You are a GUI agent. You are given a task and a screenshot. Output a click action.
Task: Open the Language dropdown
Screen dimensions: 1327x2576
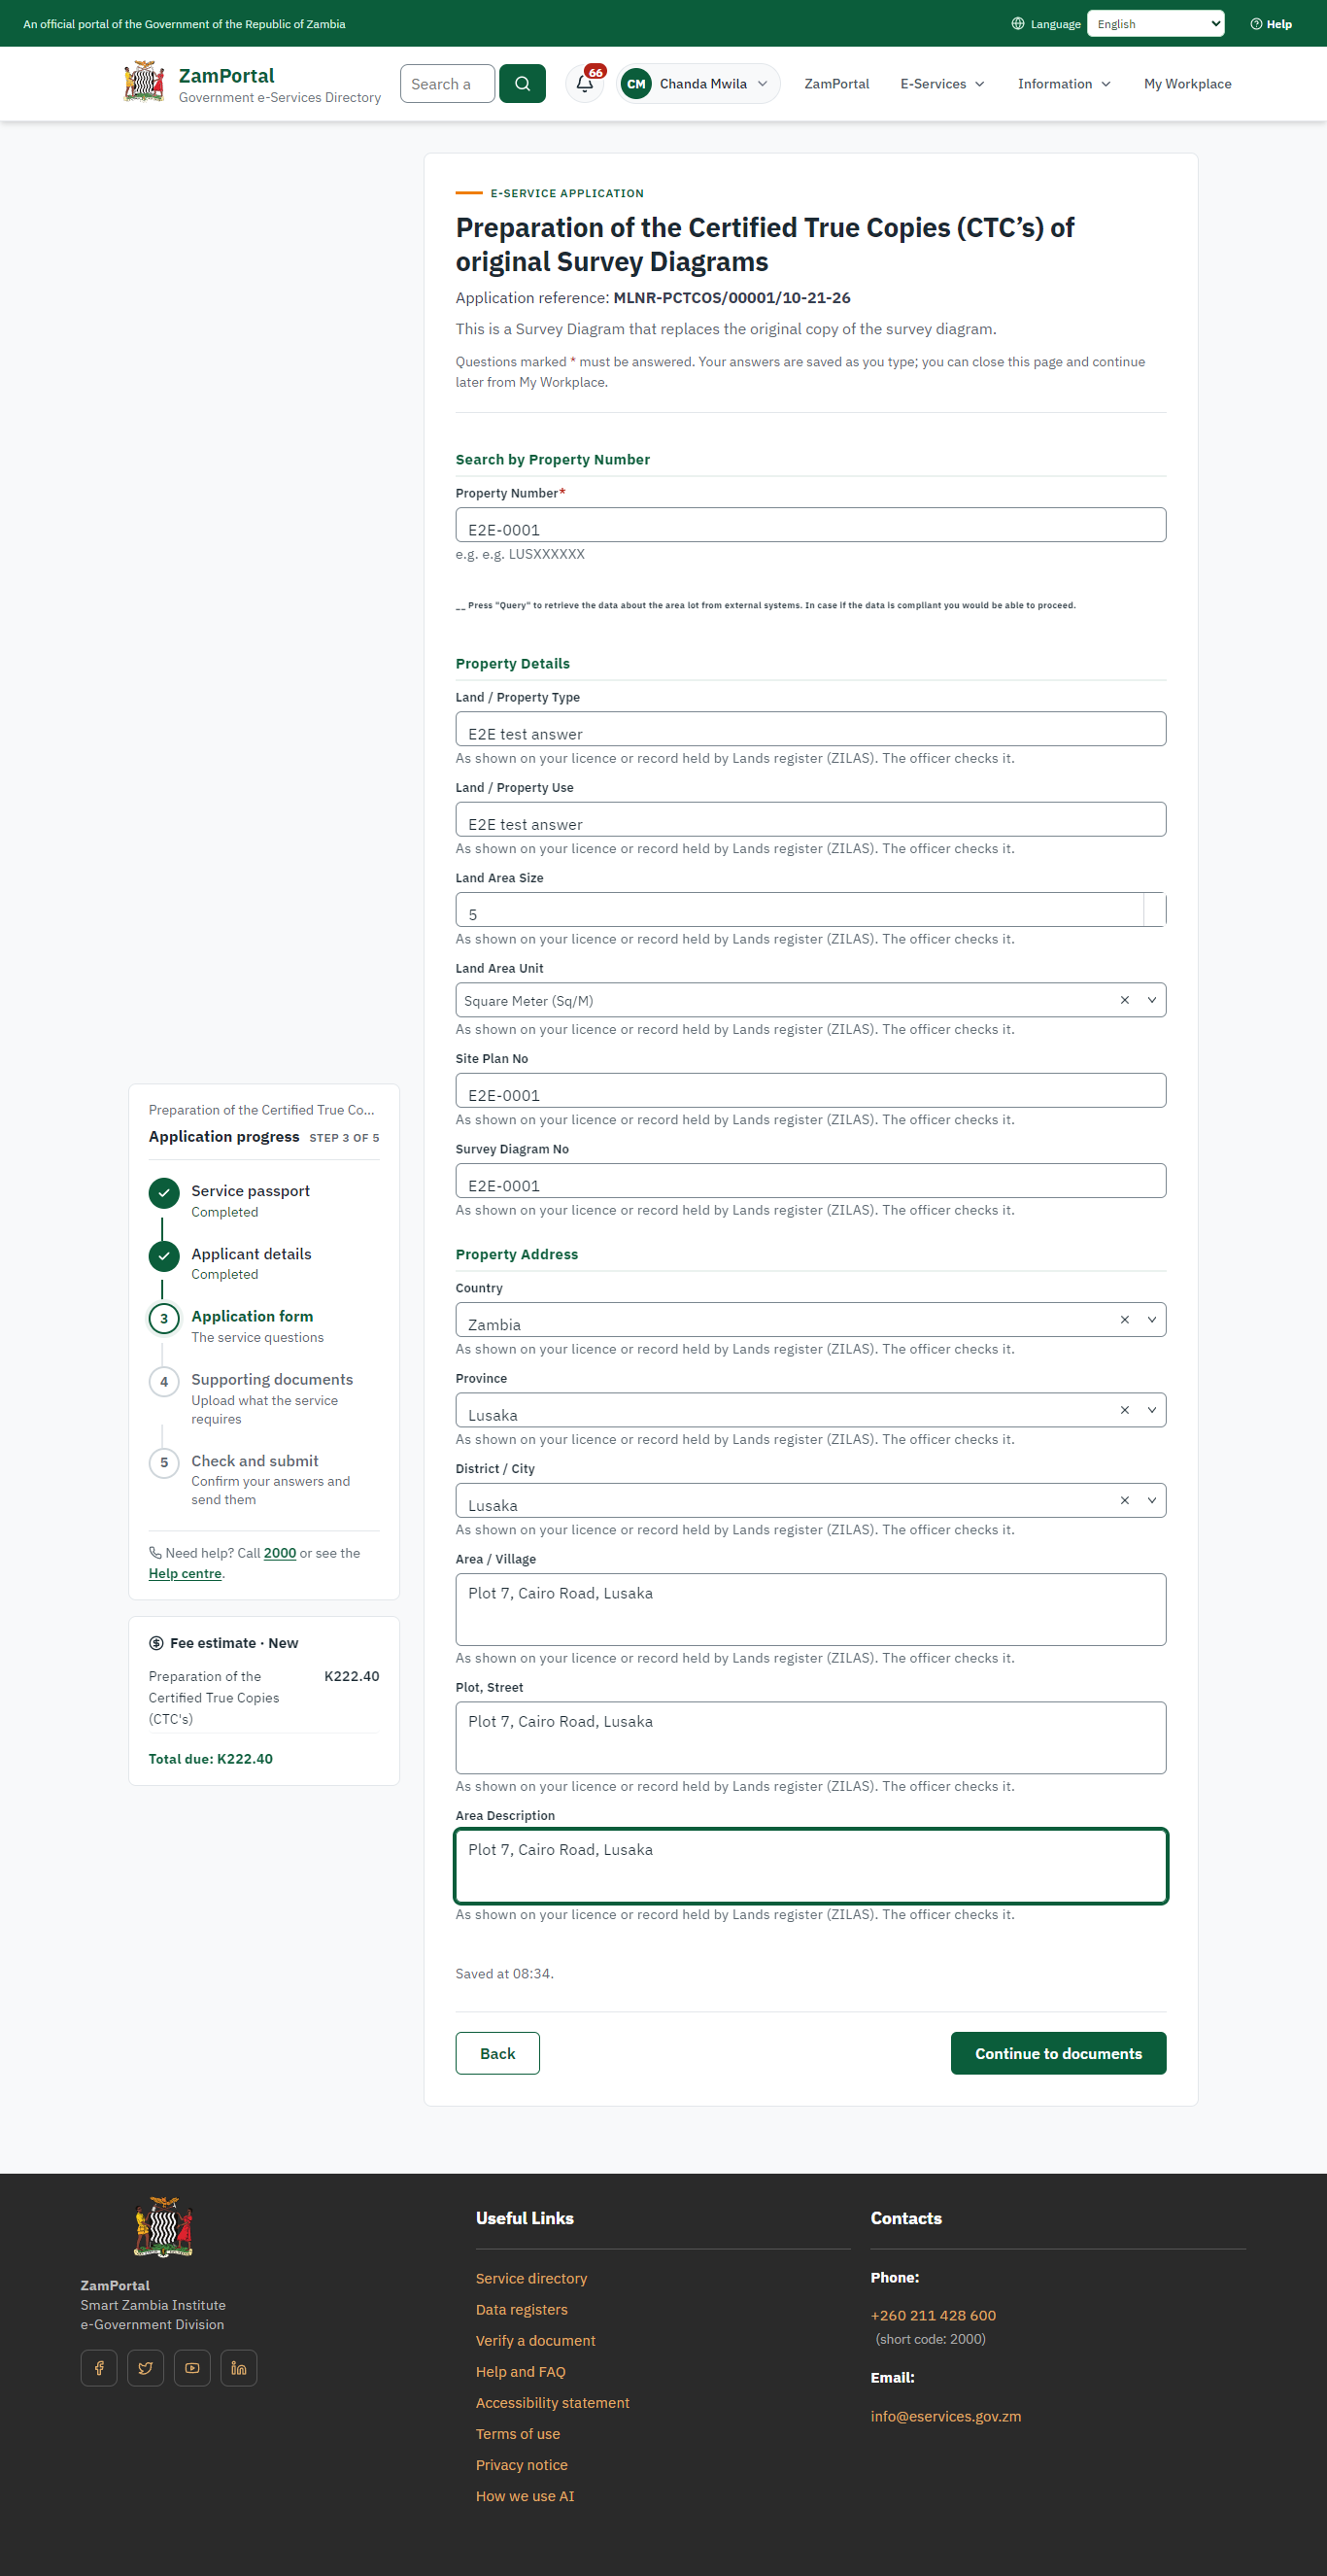[1155, 24]
